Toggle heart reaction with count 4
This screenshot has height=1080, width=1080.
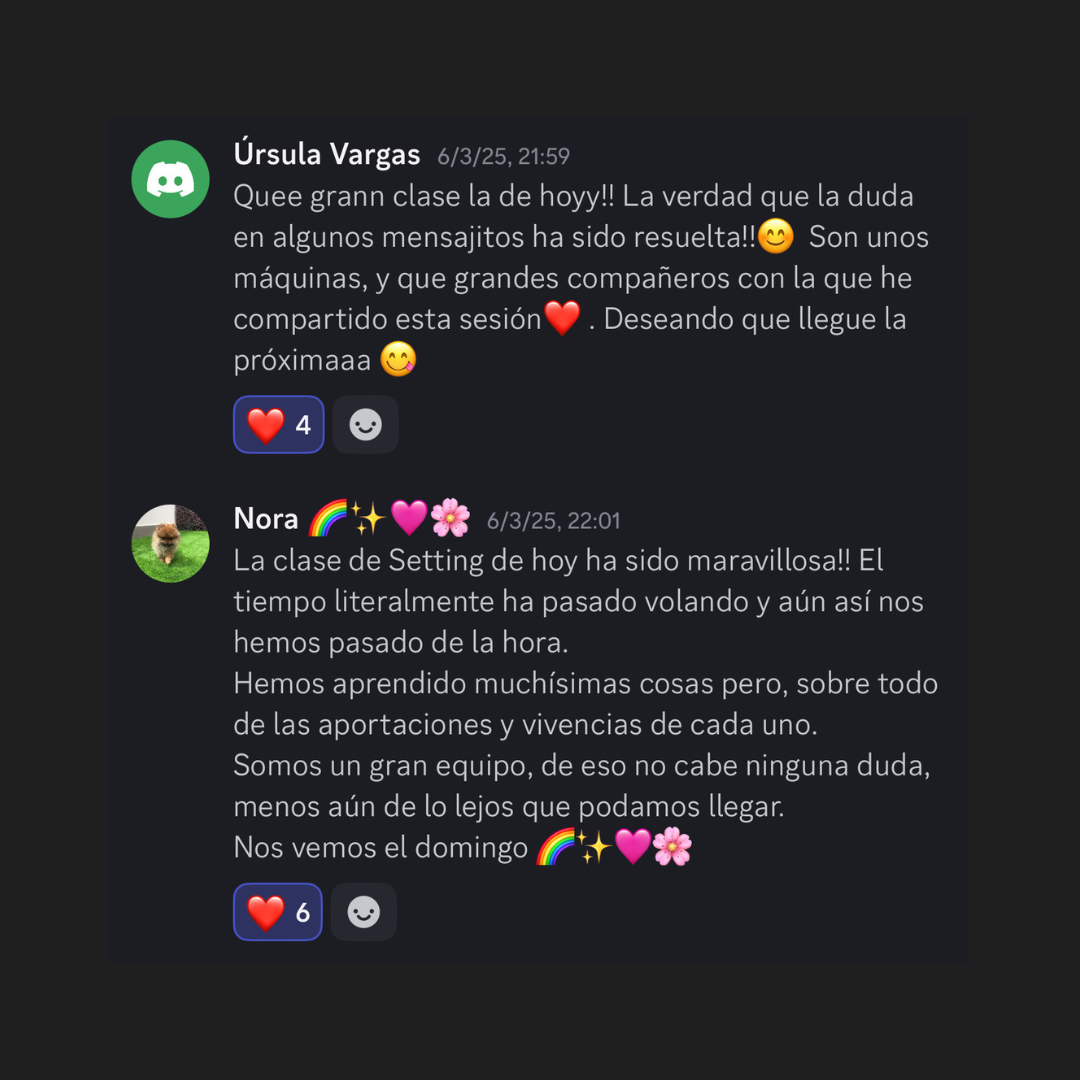(278, 424)
